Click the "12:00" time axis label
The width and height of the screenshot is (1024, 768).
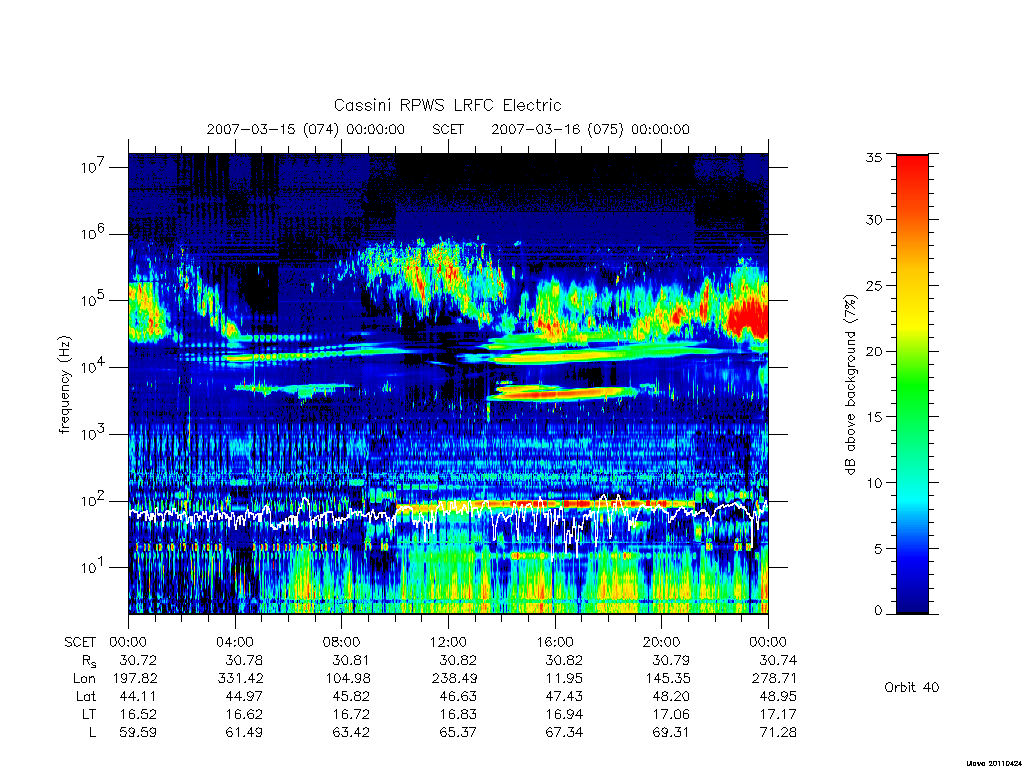448,642
